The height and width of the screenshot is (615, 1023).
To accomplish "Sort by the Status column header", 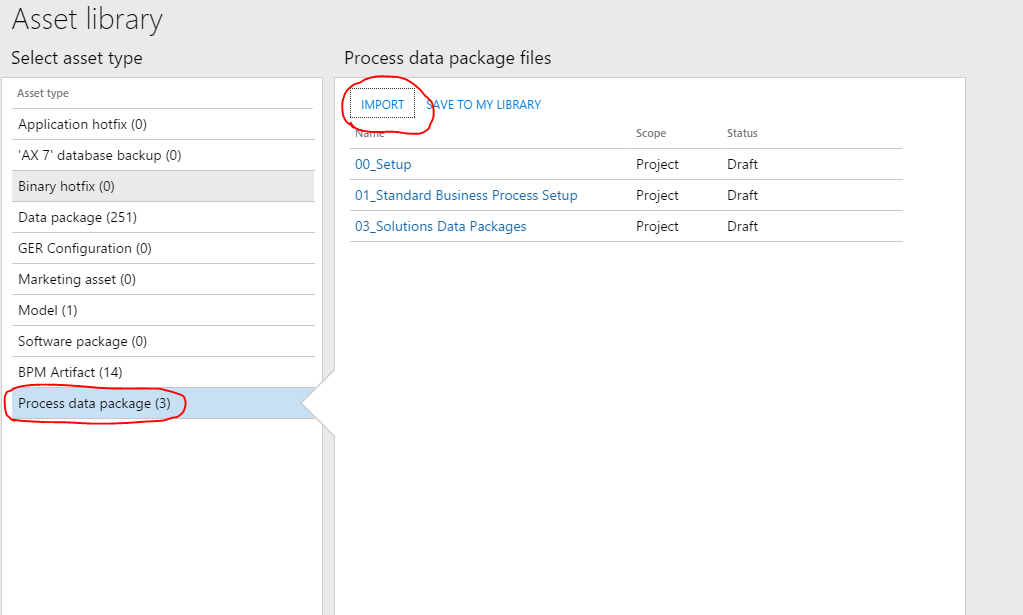I will 742,133.
